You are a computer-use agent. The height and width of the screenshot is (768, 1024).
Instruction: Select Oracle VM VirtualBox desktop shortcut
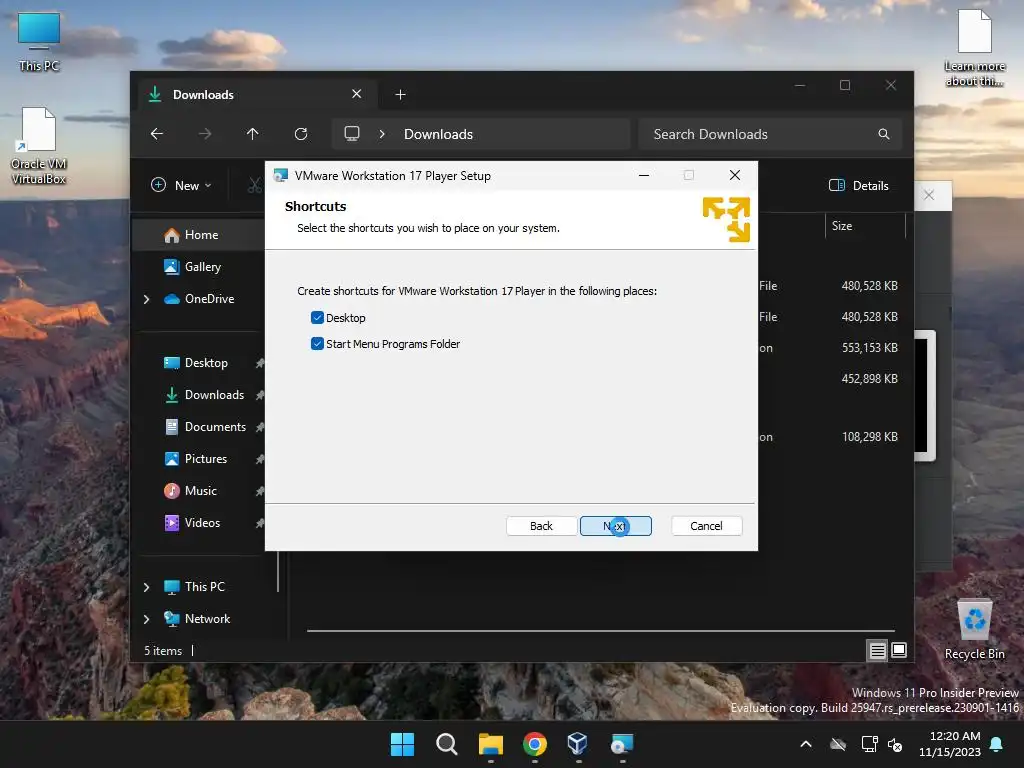(39, 146)
